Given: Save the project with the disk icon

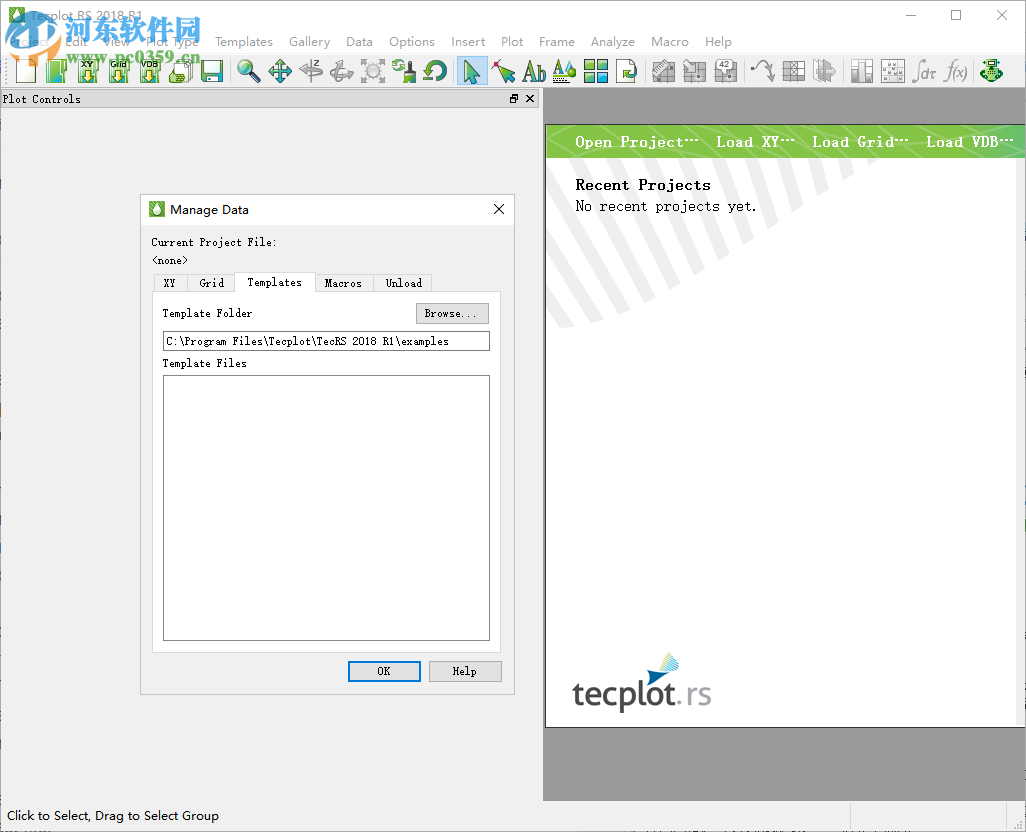Looking at the screenshot, I should pos(212,71).
